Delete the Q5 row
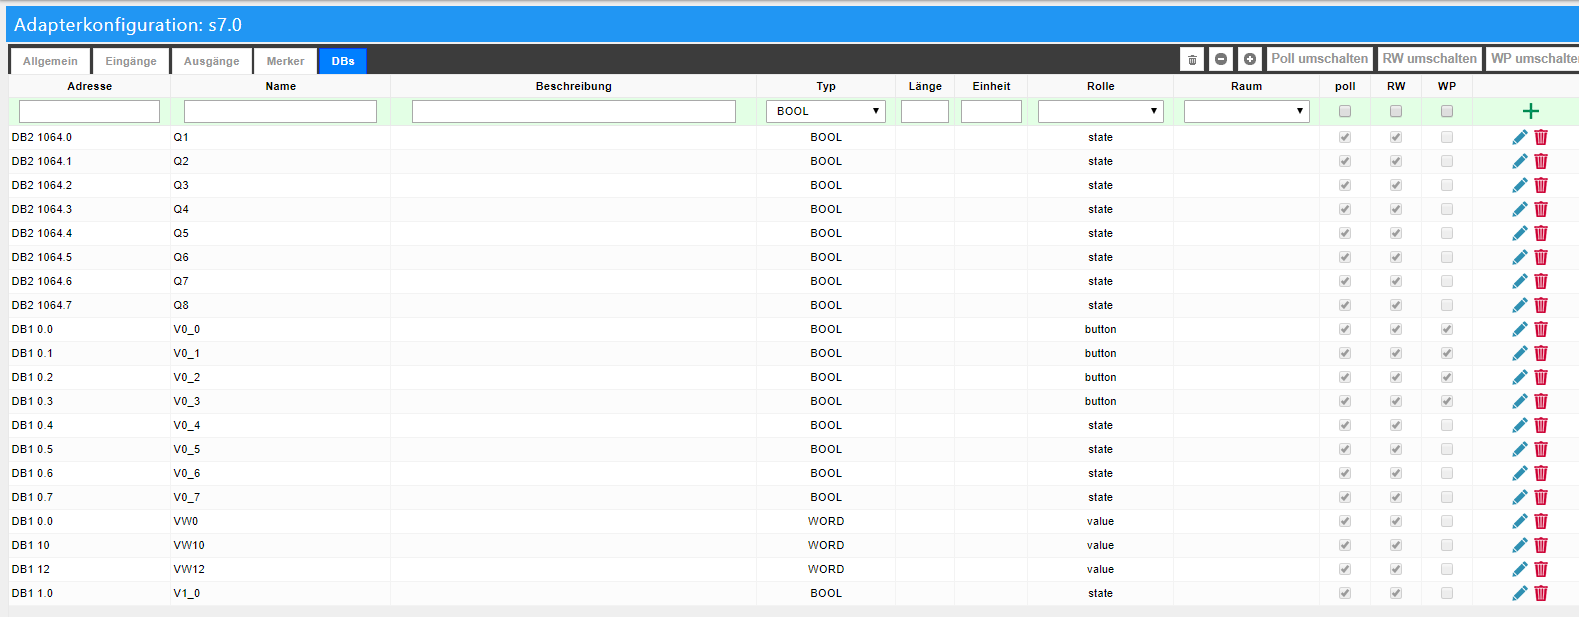This screenshot has height=617, width=1579. [x=1541, y=233]
